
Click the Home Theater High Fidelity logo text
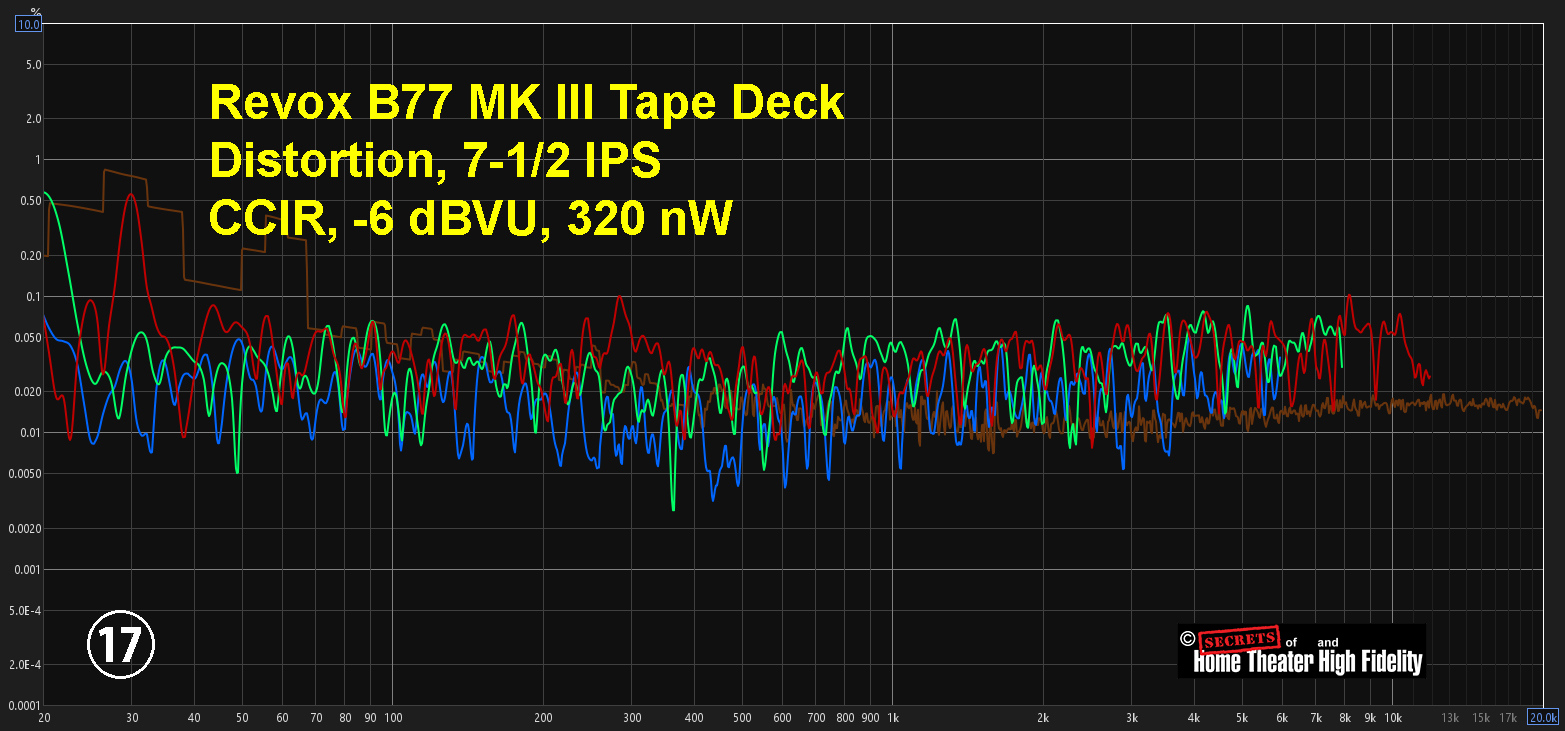[1307, 661]
